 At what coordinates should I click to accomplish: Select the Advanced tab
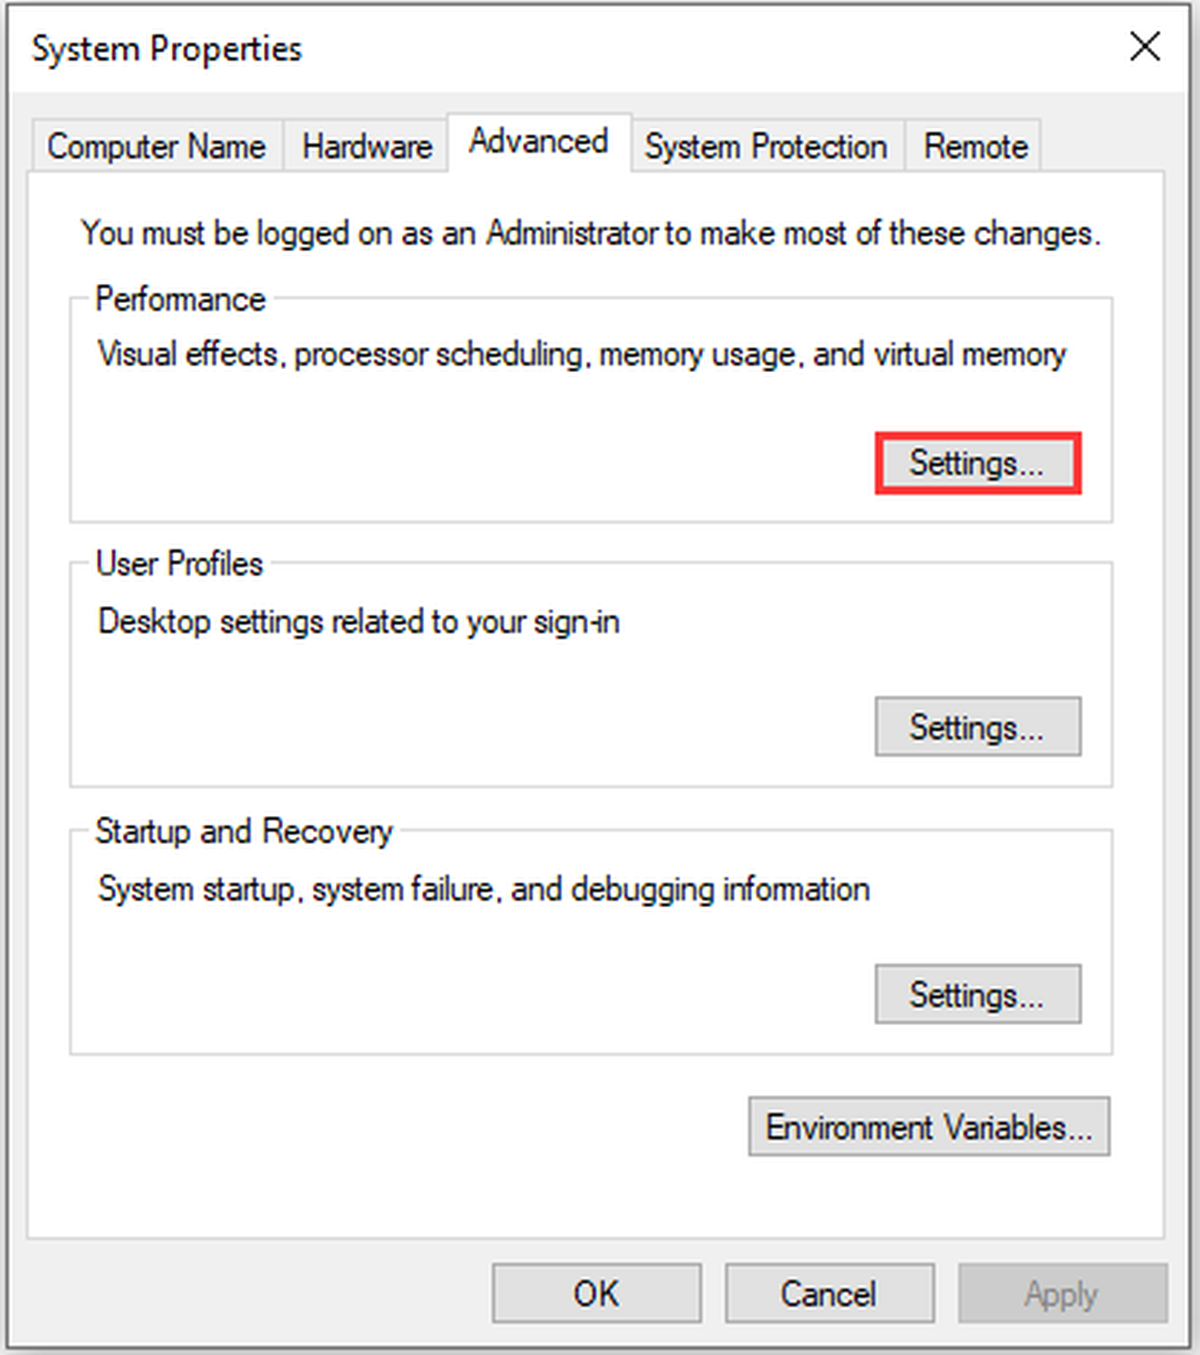point(539,142)
